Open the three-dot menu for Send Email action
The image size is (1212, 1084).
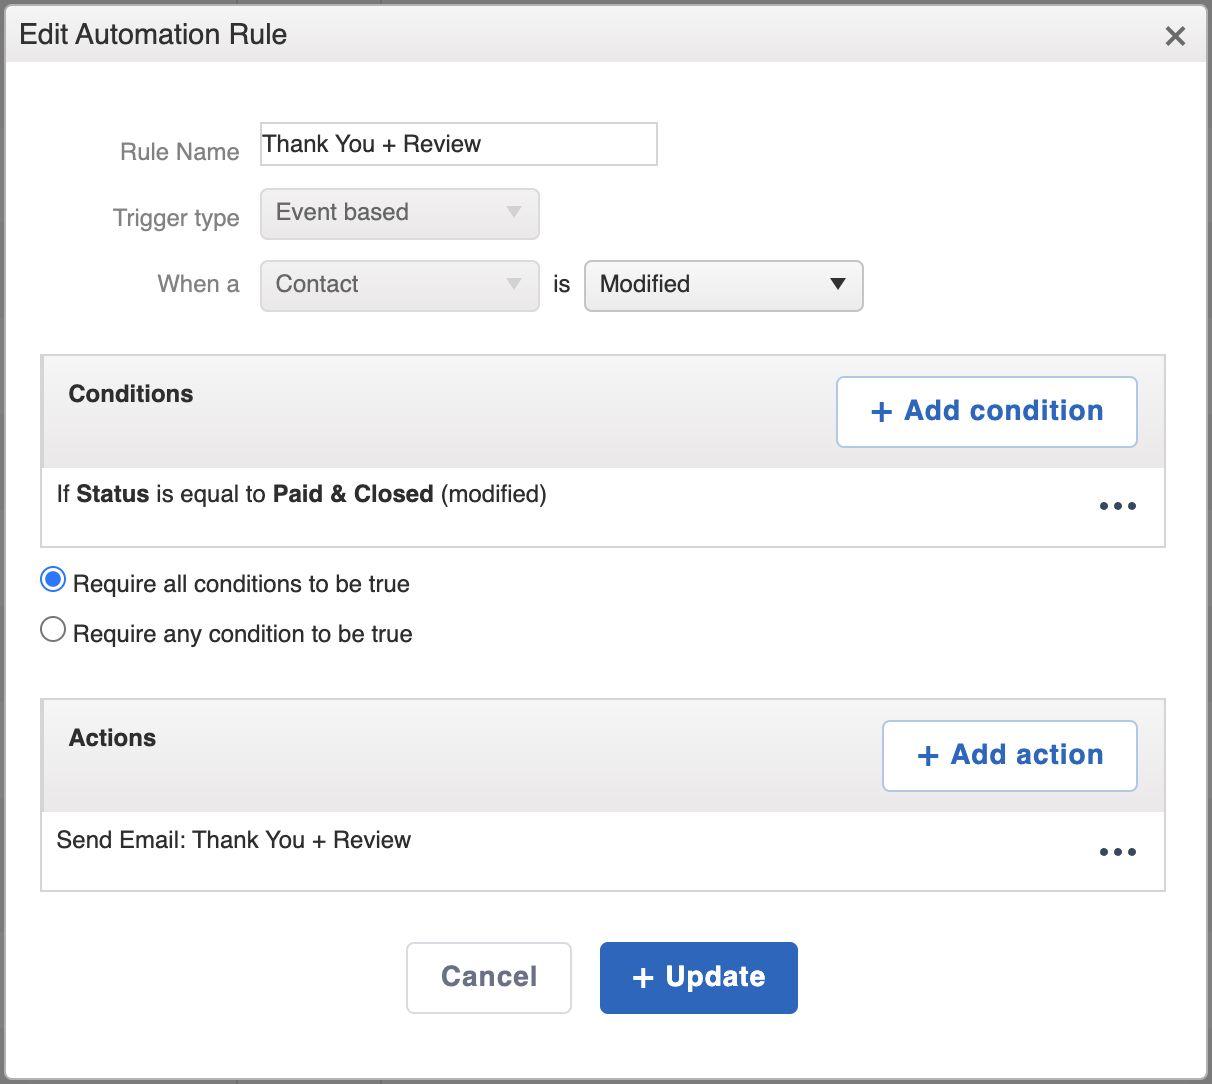(1117, 852)
